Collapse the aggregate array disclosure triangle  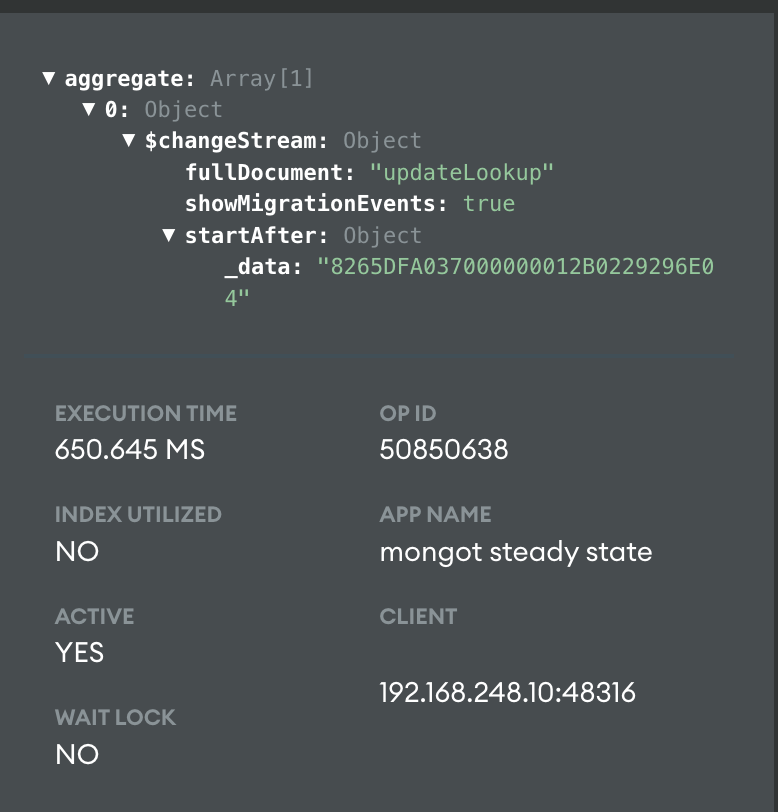pyautogui.click(x=48, y=78)
